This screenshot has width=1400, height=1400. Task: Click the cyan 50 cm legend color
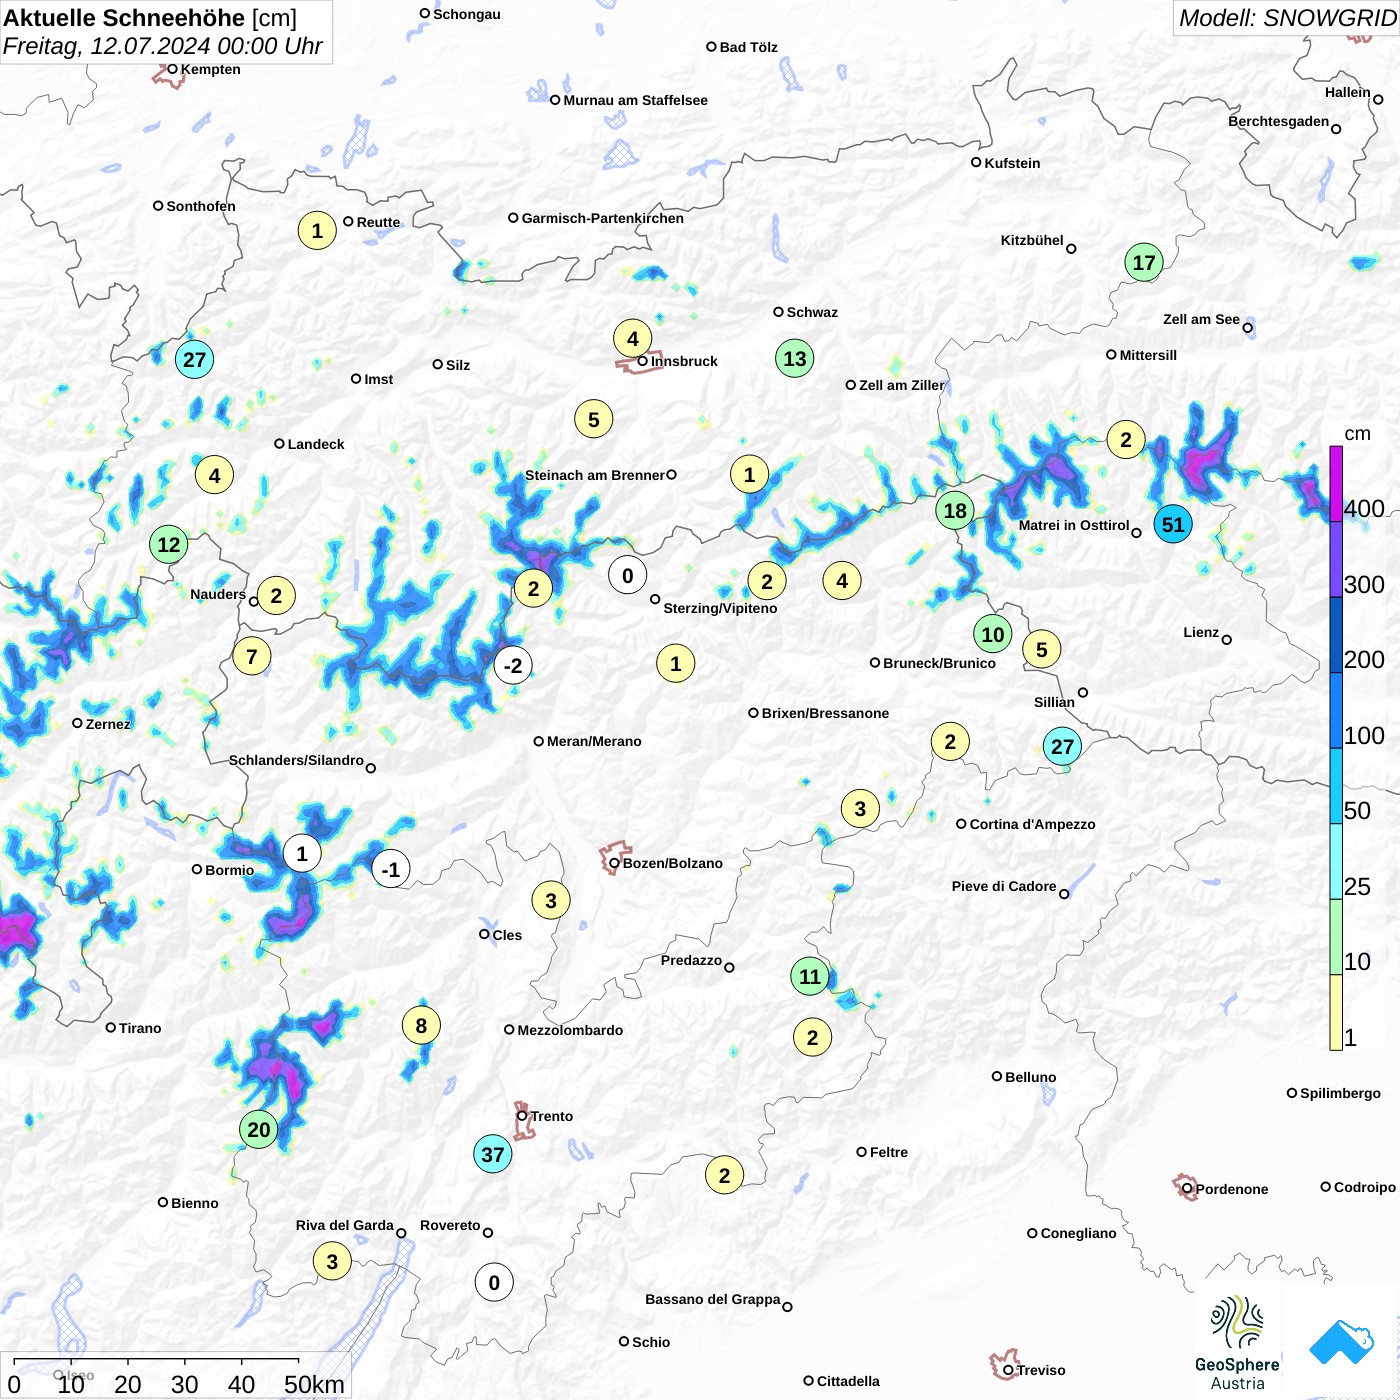1336,786
